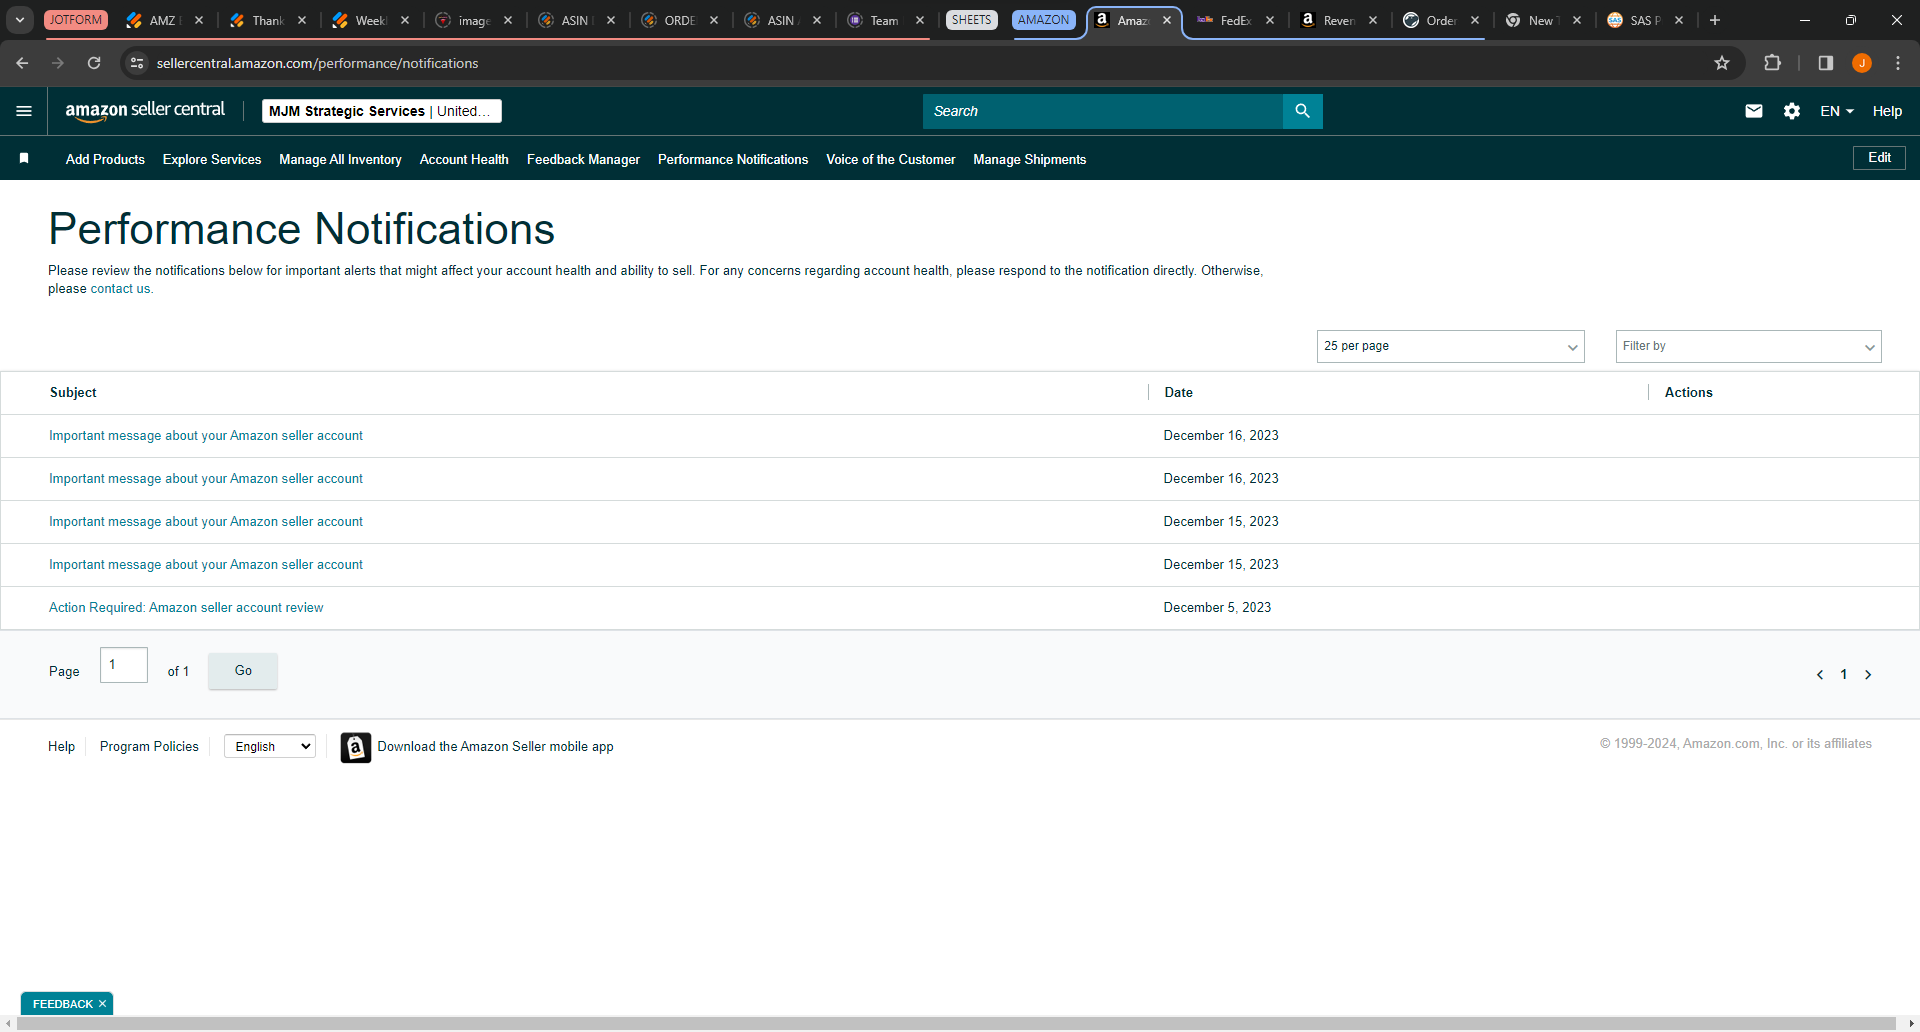Viewport: 1920px width, 1032px height.
Task: Focus the Search input field
Action: pos(1102,111)
